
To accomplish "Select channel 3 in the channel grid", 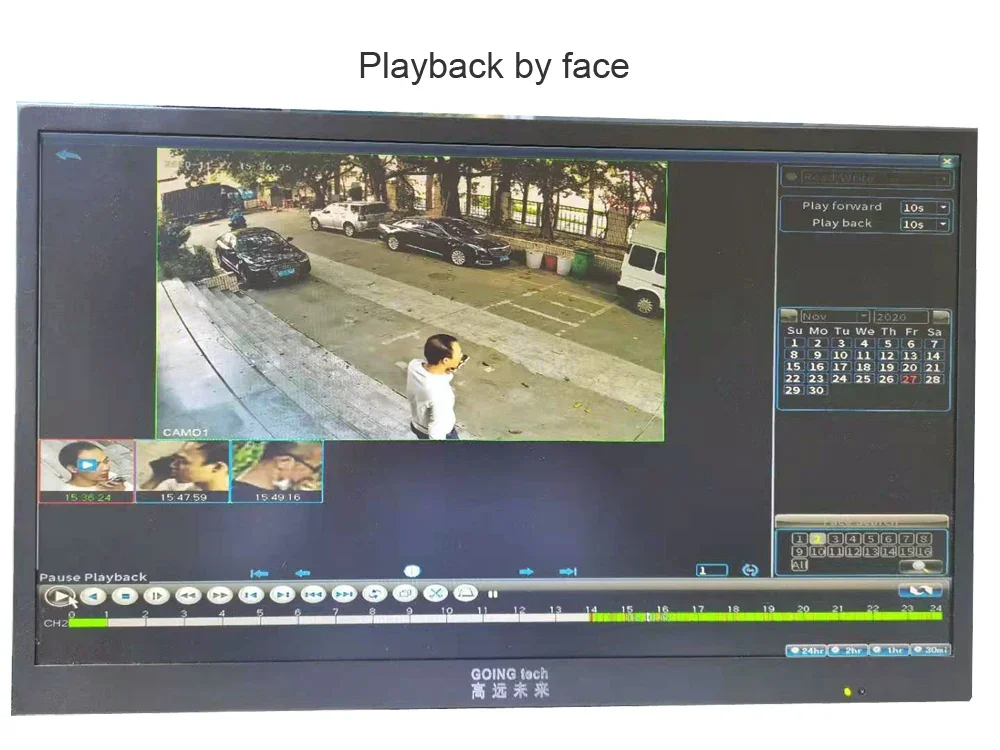I will click(835, 539).
